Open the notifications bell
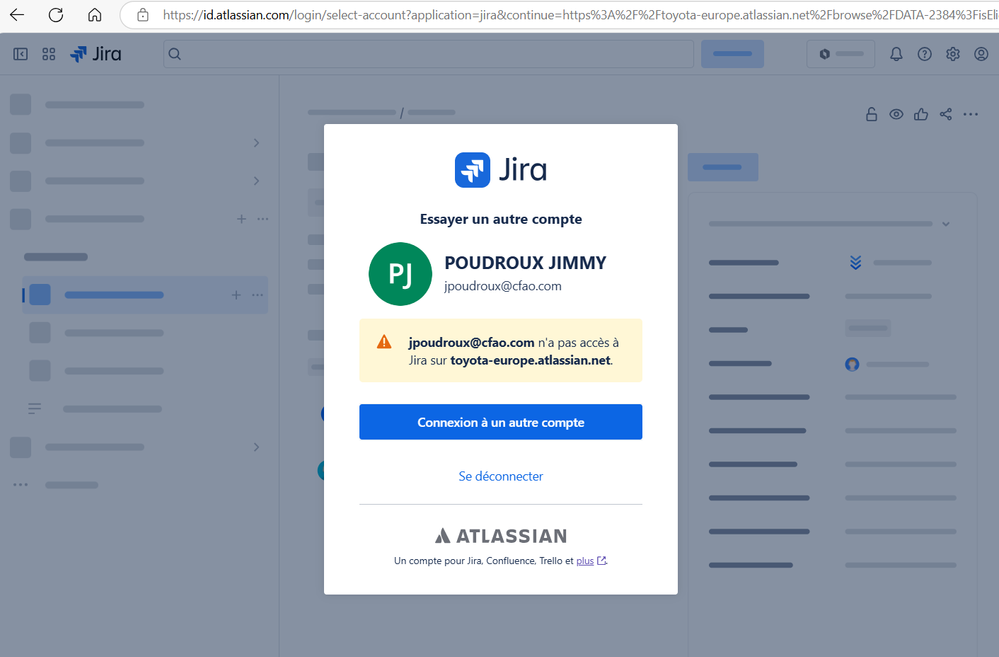999x657 pixels. 896,54
